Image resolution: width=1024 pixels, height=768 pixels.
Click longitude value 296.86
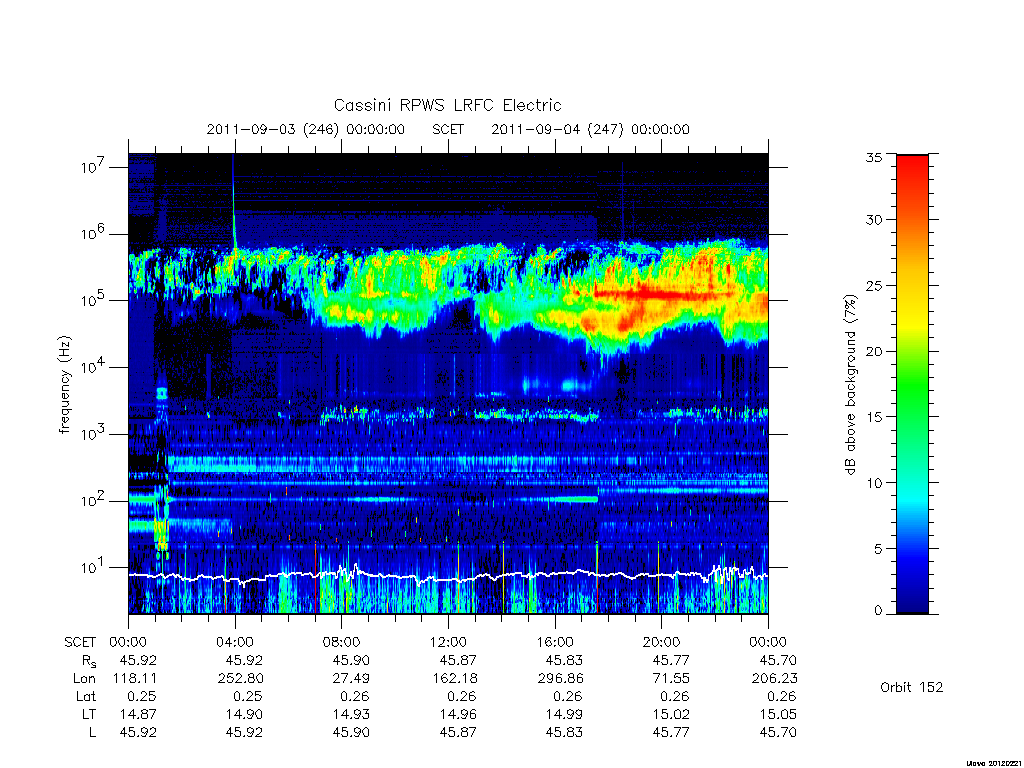560,679
